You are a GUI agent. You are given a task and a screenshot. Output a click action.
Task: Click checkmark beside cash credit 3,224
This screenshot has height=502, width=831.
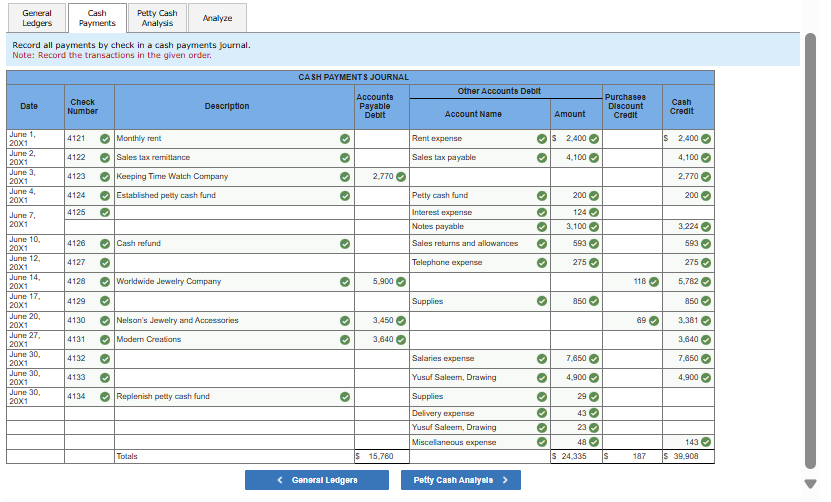[706, 227]
